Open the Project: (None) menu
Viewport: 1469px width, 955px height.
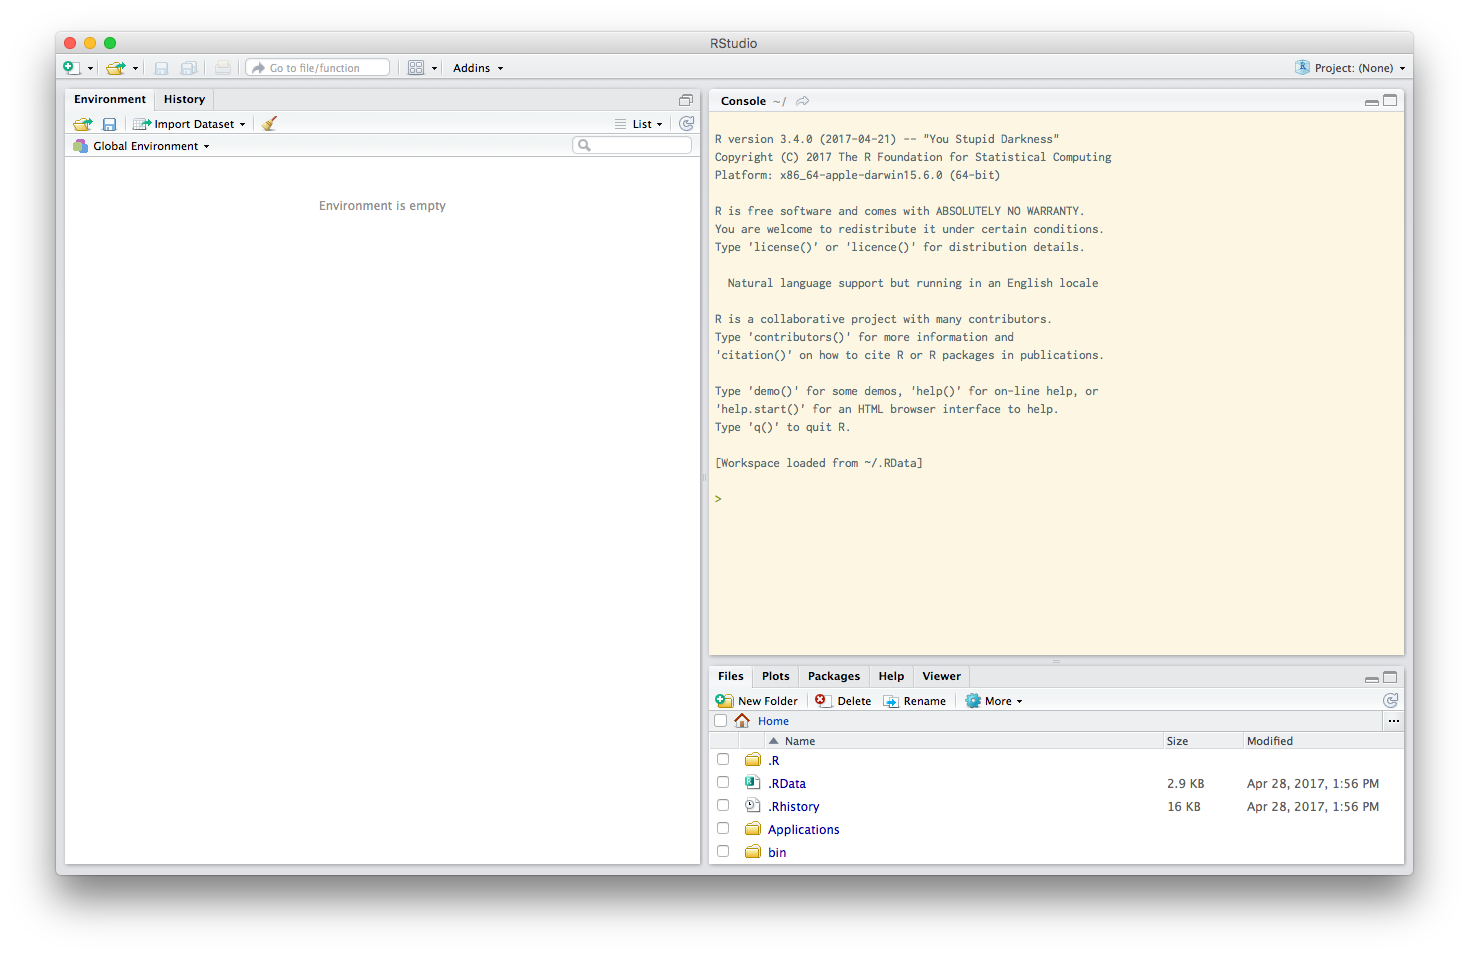pos(1350,68)
